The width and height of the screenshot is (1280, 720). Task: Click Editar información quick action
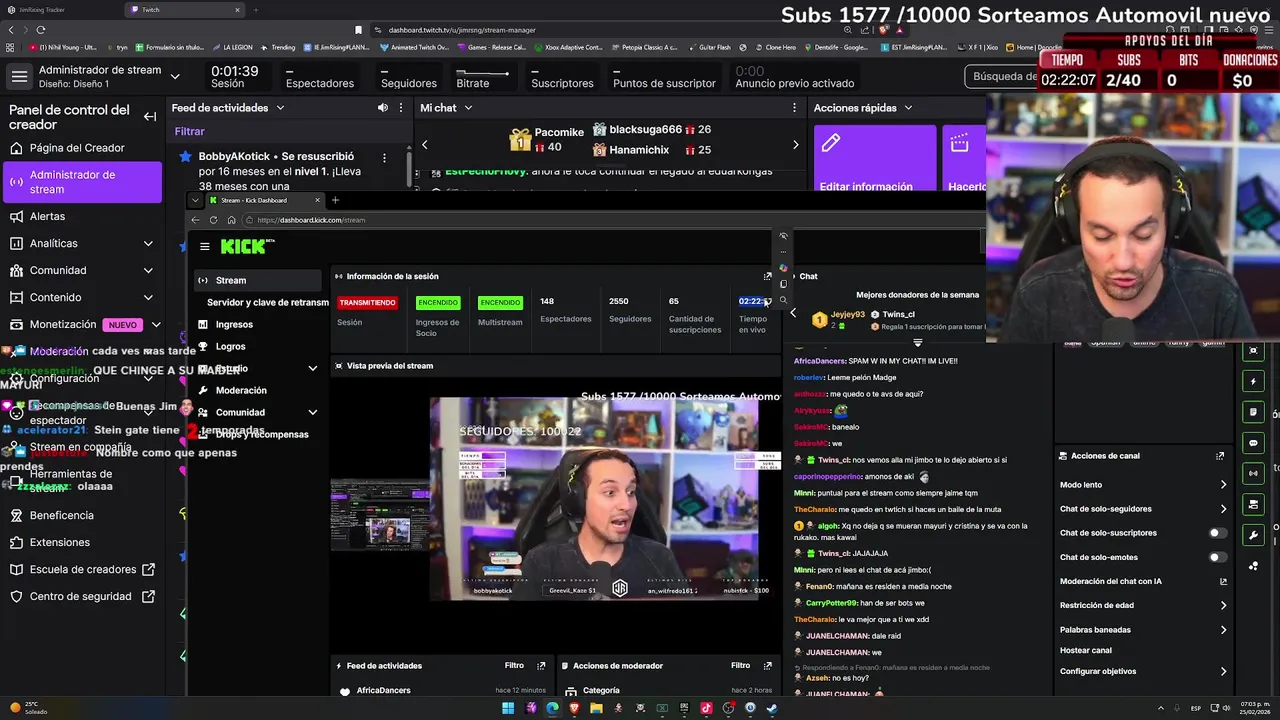click(x=875, y=160)
